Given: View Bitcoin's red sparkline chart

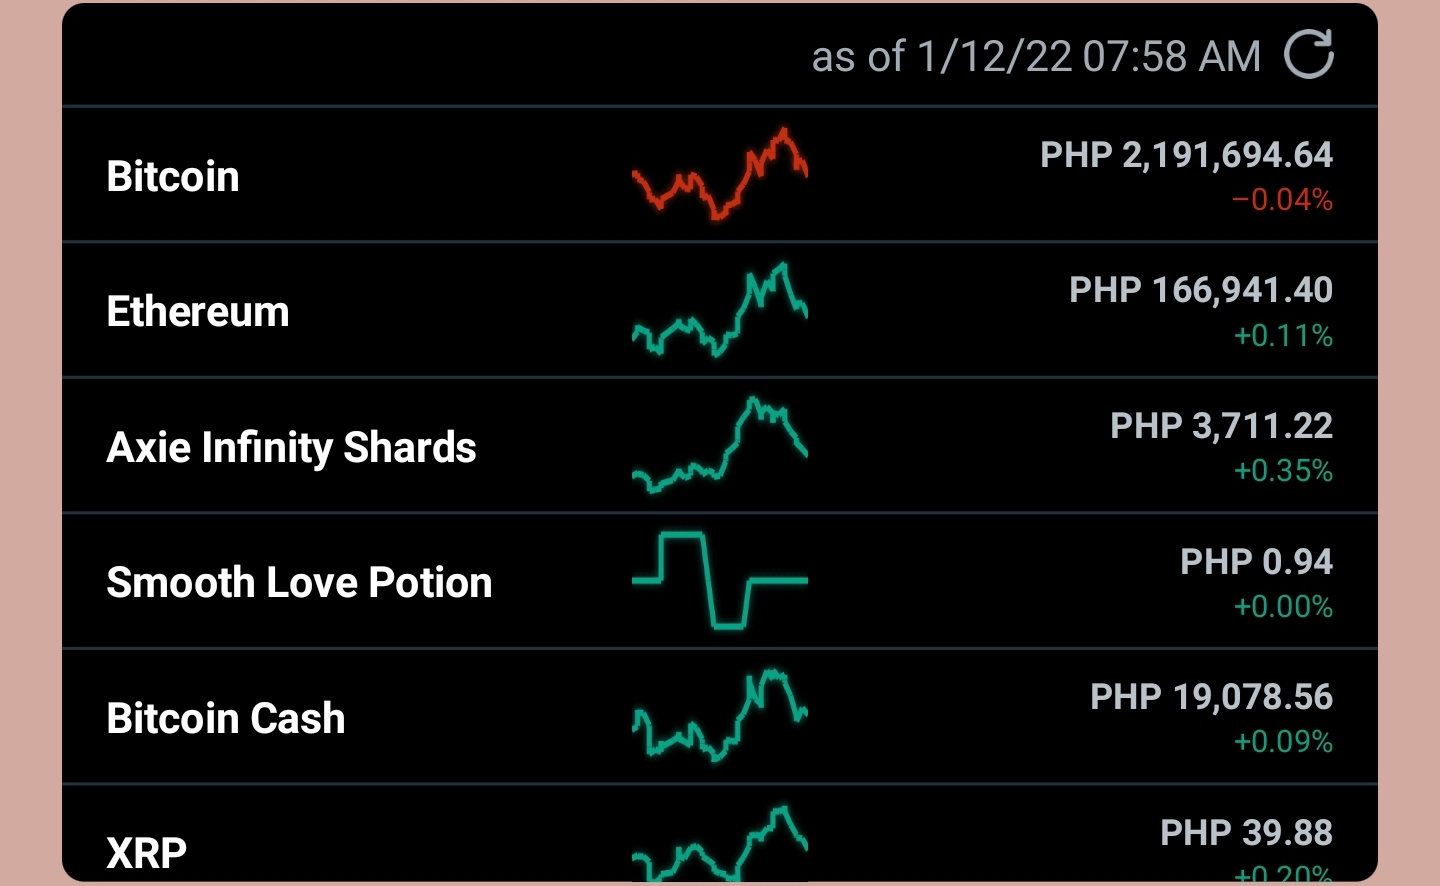Looking at the screenshot, I should tap(720, 174).
